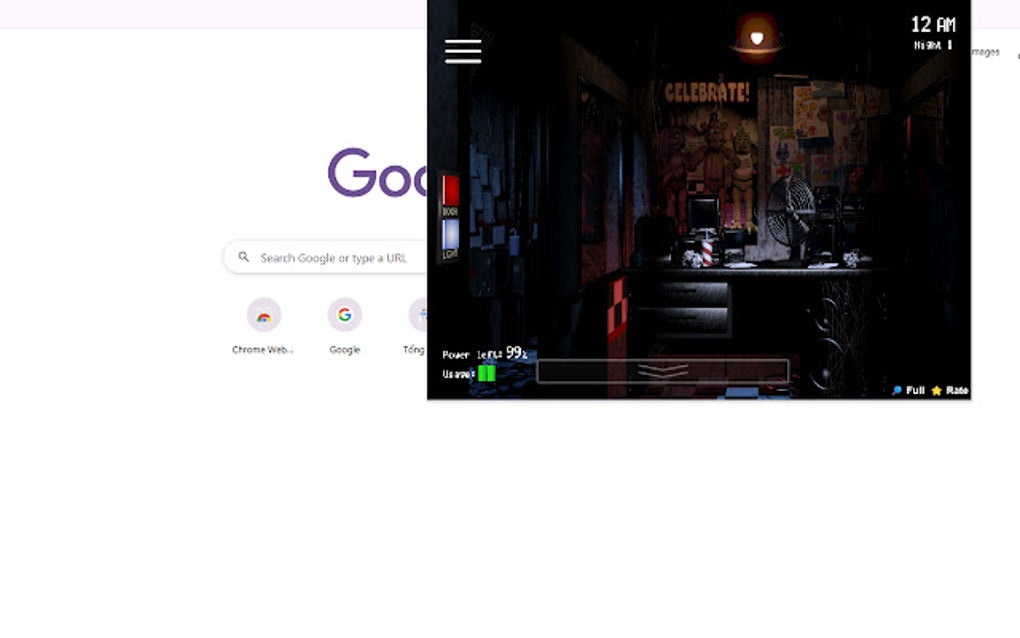1020x638 pixels.
Task: Flip up the camera monitor chevron bar
Action: pos(661,369)
